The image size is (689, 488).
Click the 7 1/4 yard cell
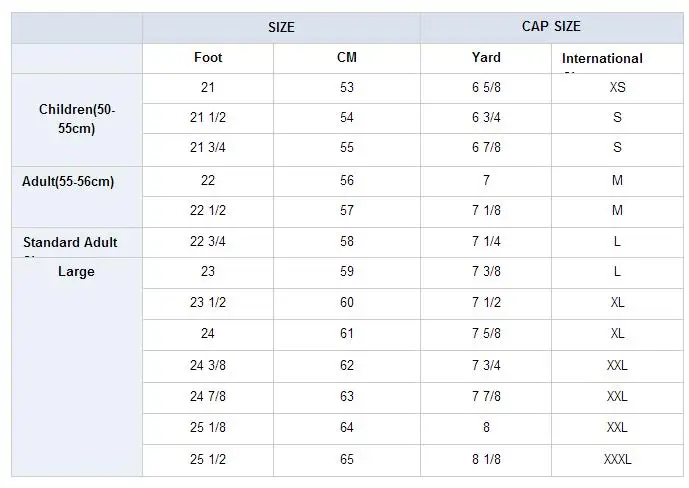tap(486, 242)
